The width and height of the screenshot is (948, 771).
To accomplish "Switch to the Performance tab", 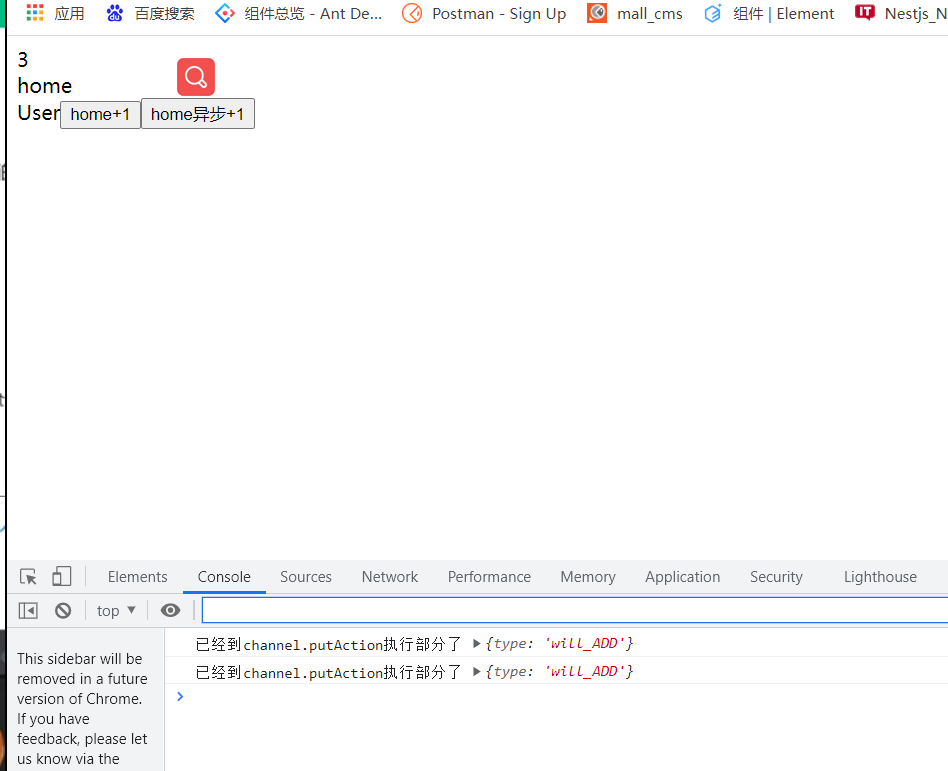I will (x=489, y=577).
